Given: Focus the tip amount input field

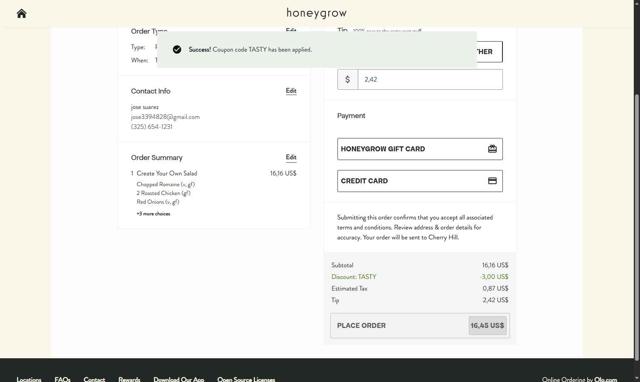Looking at the screenshot, I should point(430,79).
